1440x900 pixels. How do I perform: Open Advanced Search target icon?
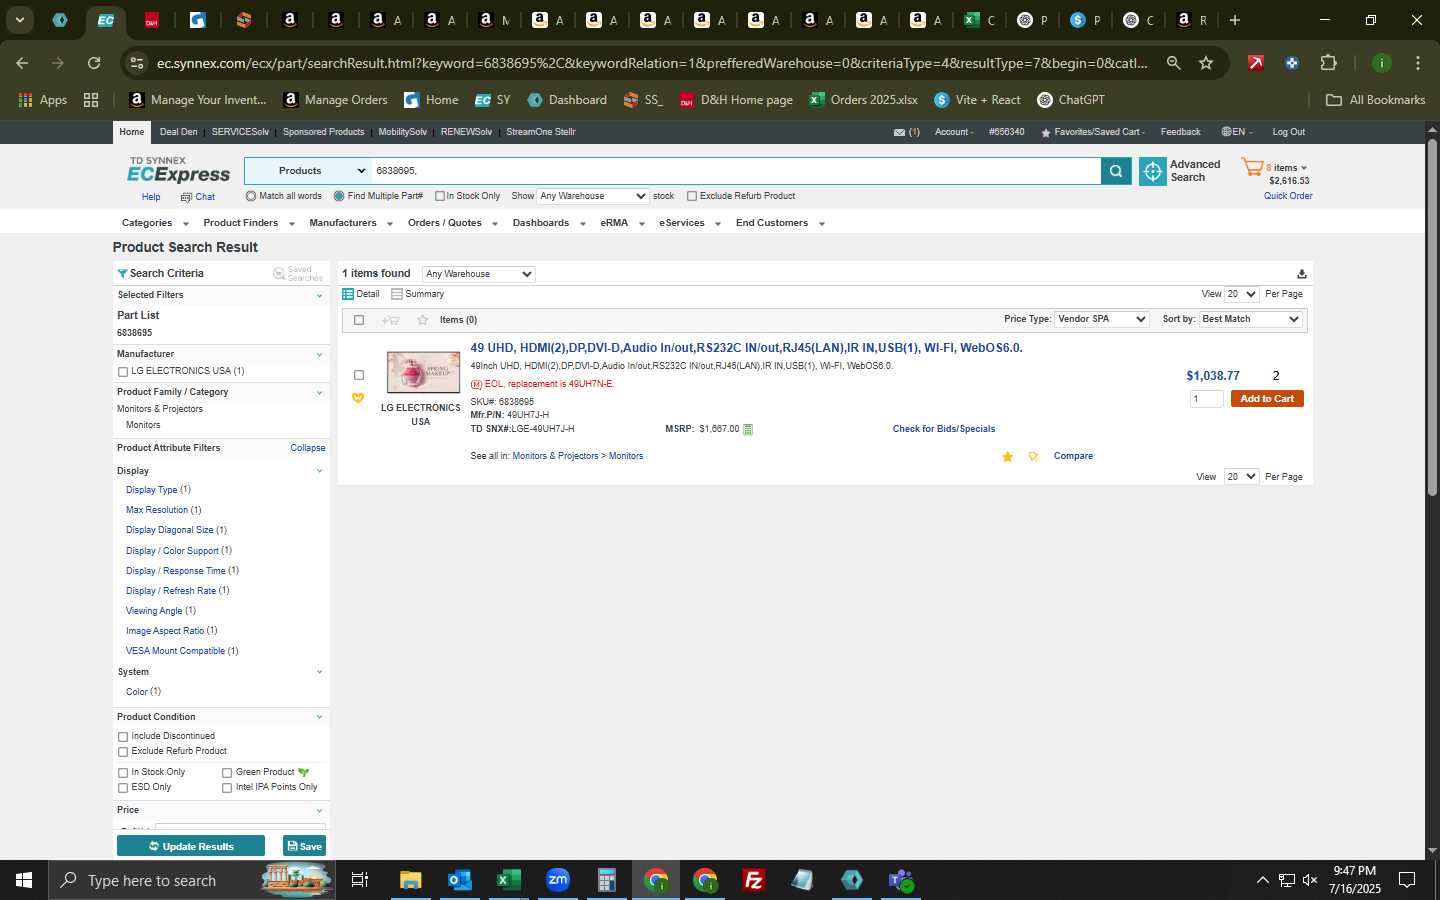tap(1153, 172)
